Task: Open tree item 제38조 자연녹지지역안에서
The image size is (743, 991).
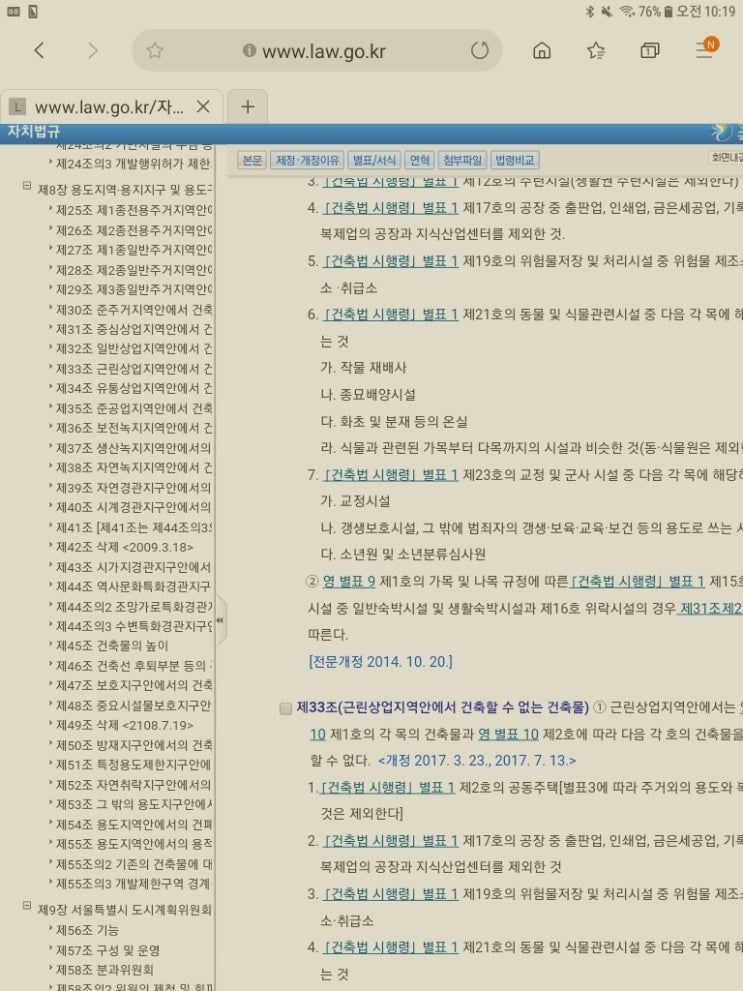Action: tap(134, 467)
